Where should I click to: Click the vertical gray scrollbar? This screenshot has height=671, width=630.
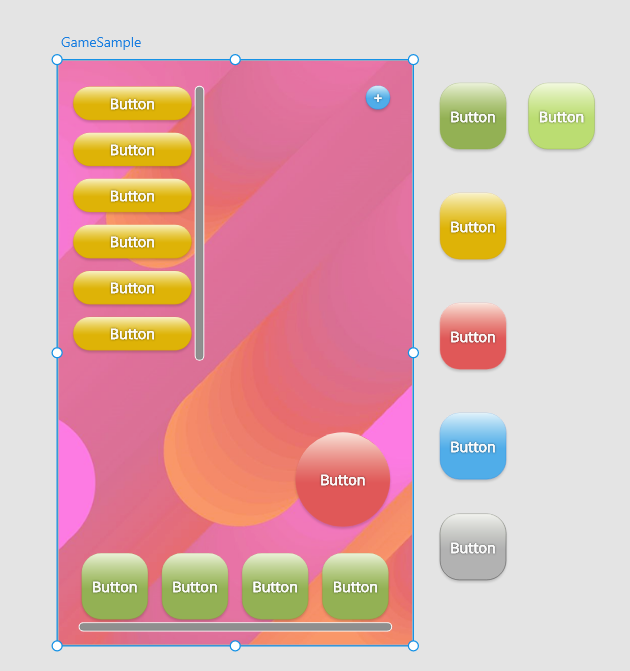199,223
